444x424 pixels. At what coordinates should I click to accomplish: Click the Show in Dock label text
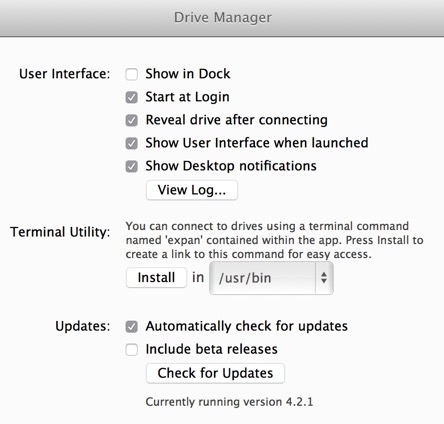point(188,74)
